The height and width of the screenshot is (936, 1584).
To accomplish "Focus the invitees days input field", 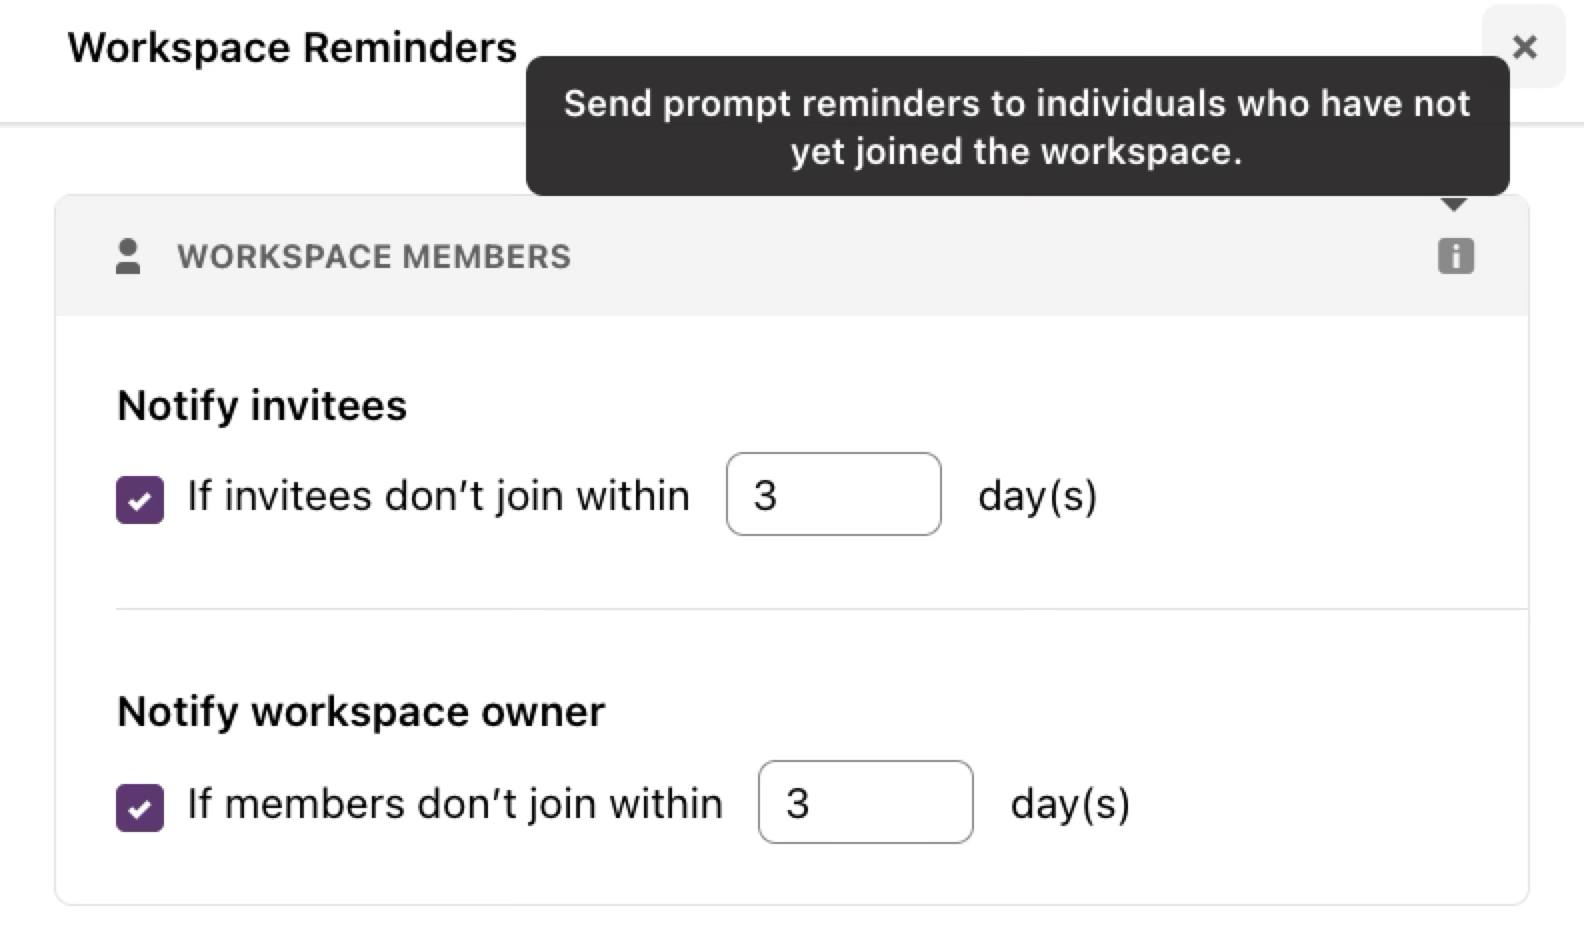I will coord(833,494).
